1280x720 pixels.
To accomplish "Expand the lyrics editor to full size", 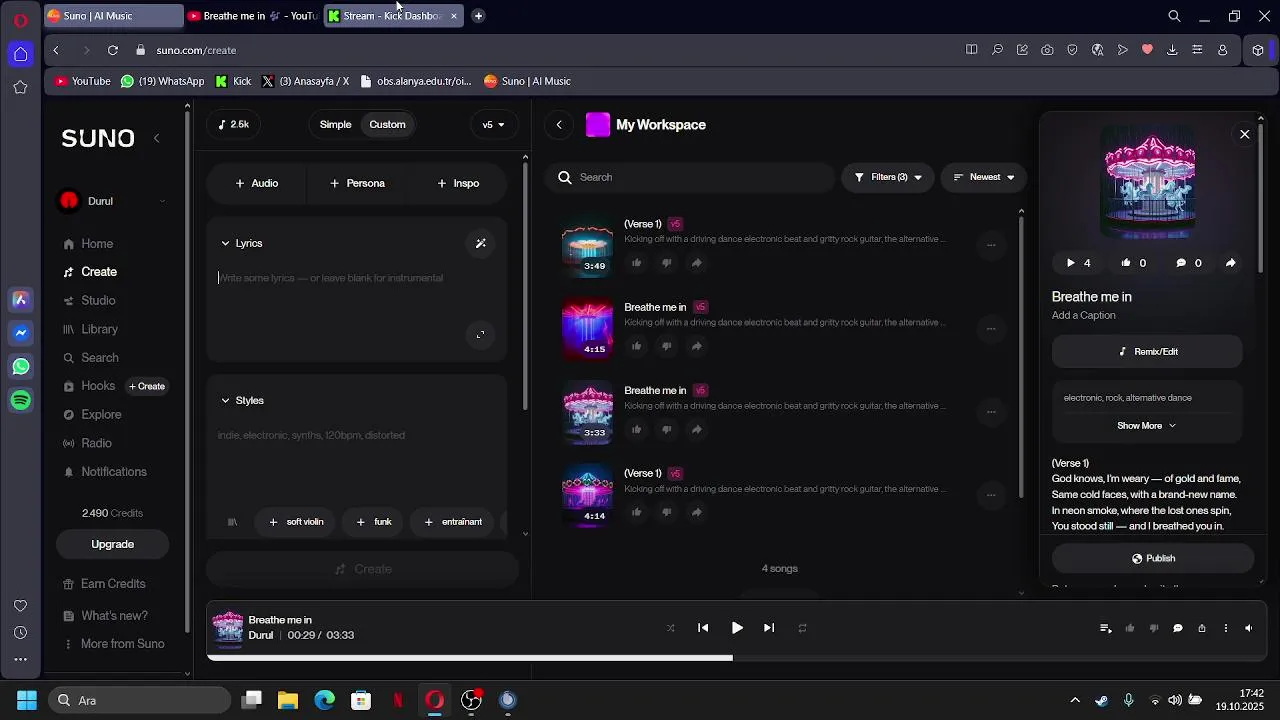I will point(480,335).
